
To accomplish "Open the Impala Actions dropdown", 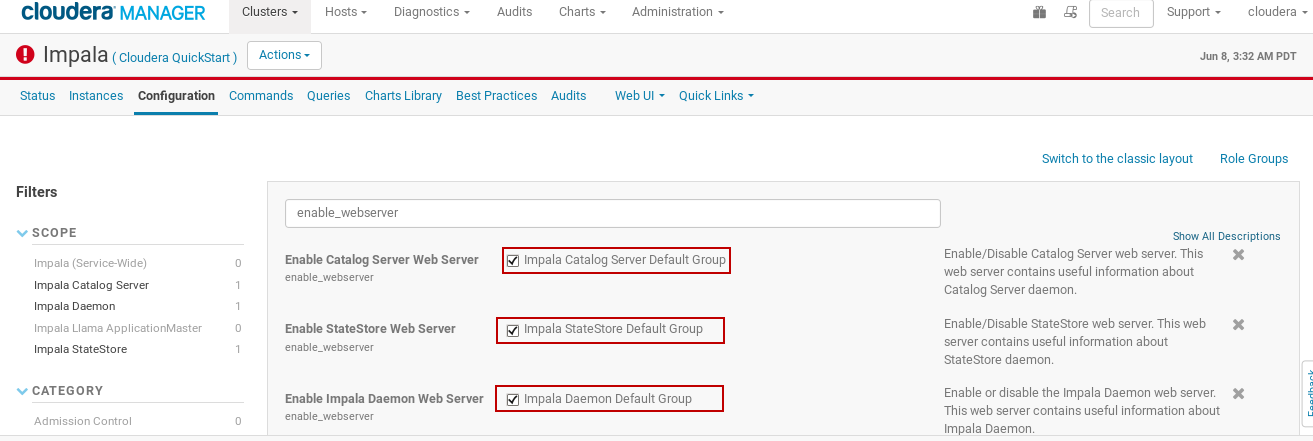I will 284,55.
